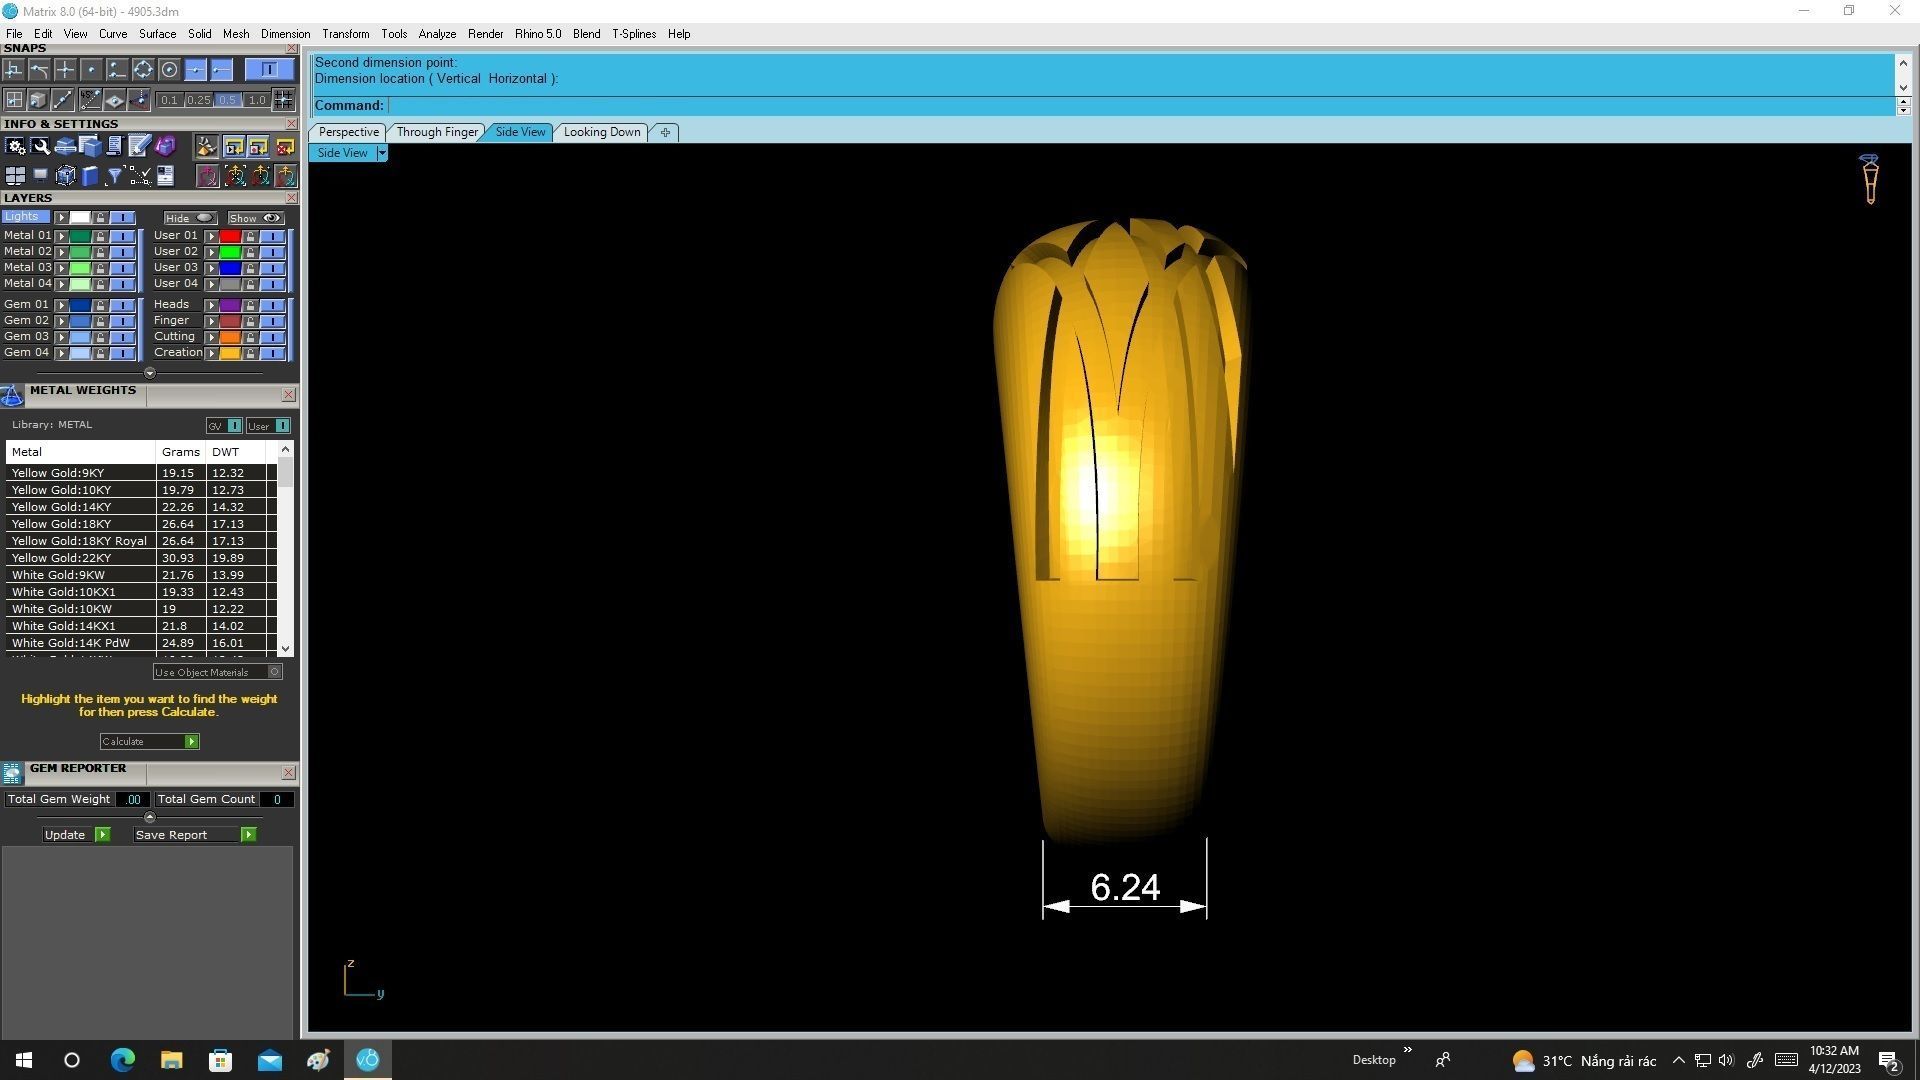
Task: Open the T-Splines menu
Action: point(633,34)
